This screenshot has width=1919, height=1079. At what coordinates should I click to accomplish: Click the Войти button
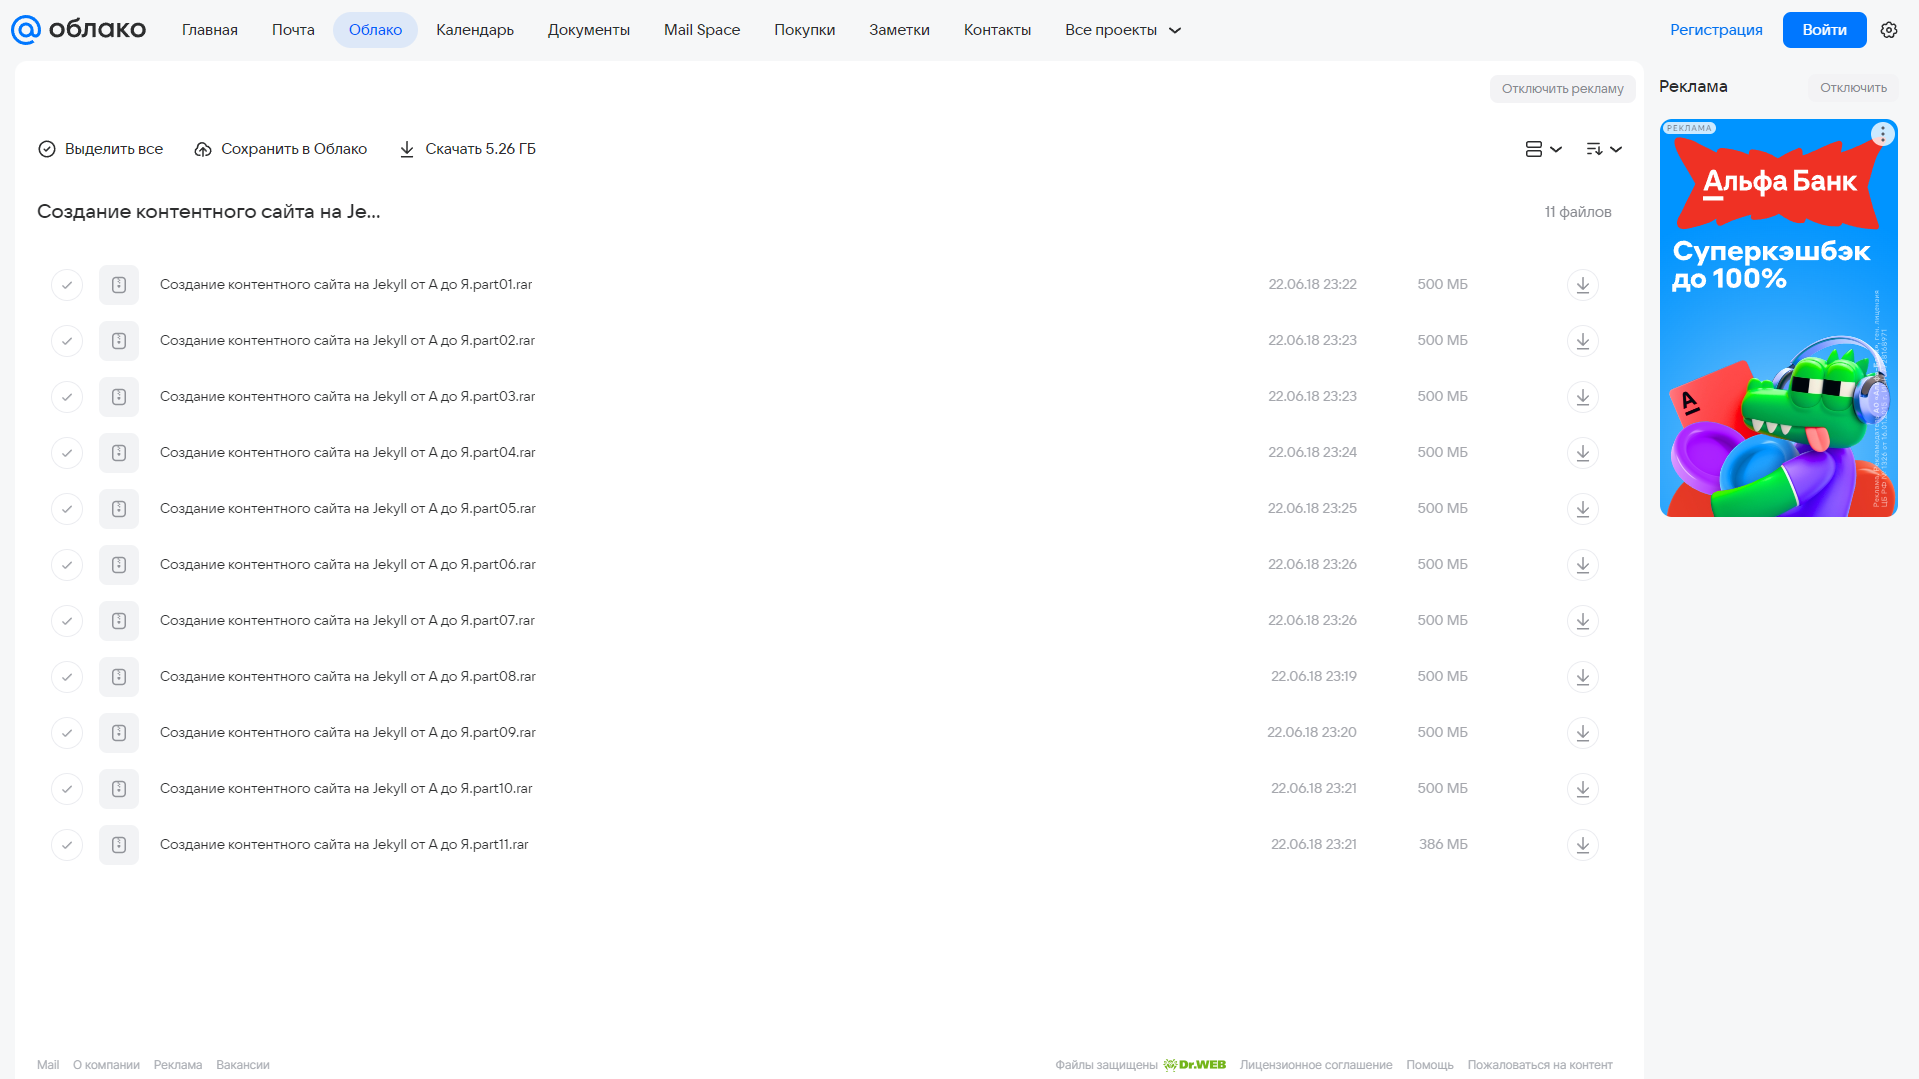click(x=1824, y=30)
